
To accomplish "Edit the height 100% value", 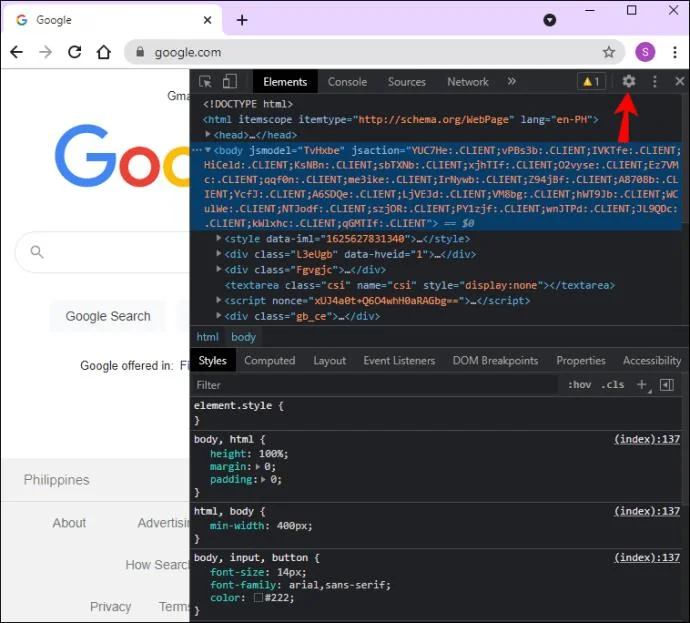I will click(x=273, y=454).
